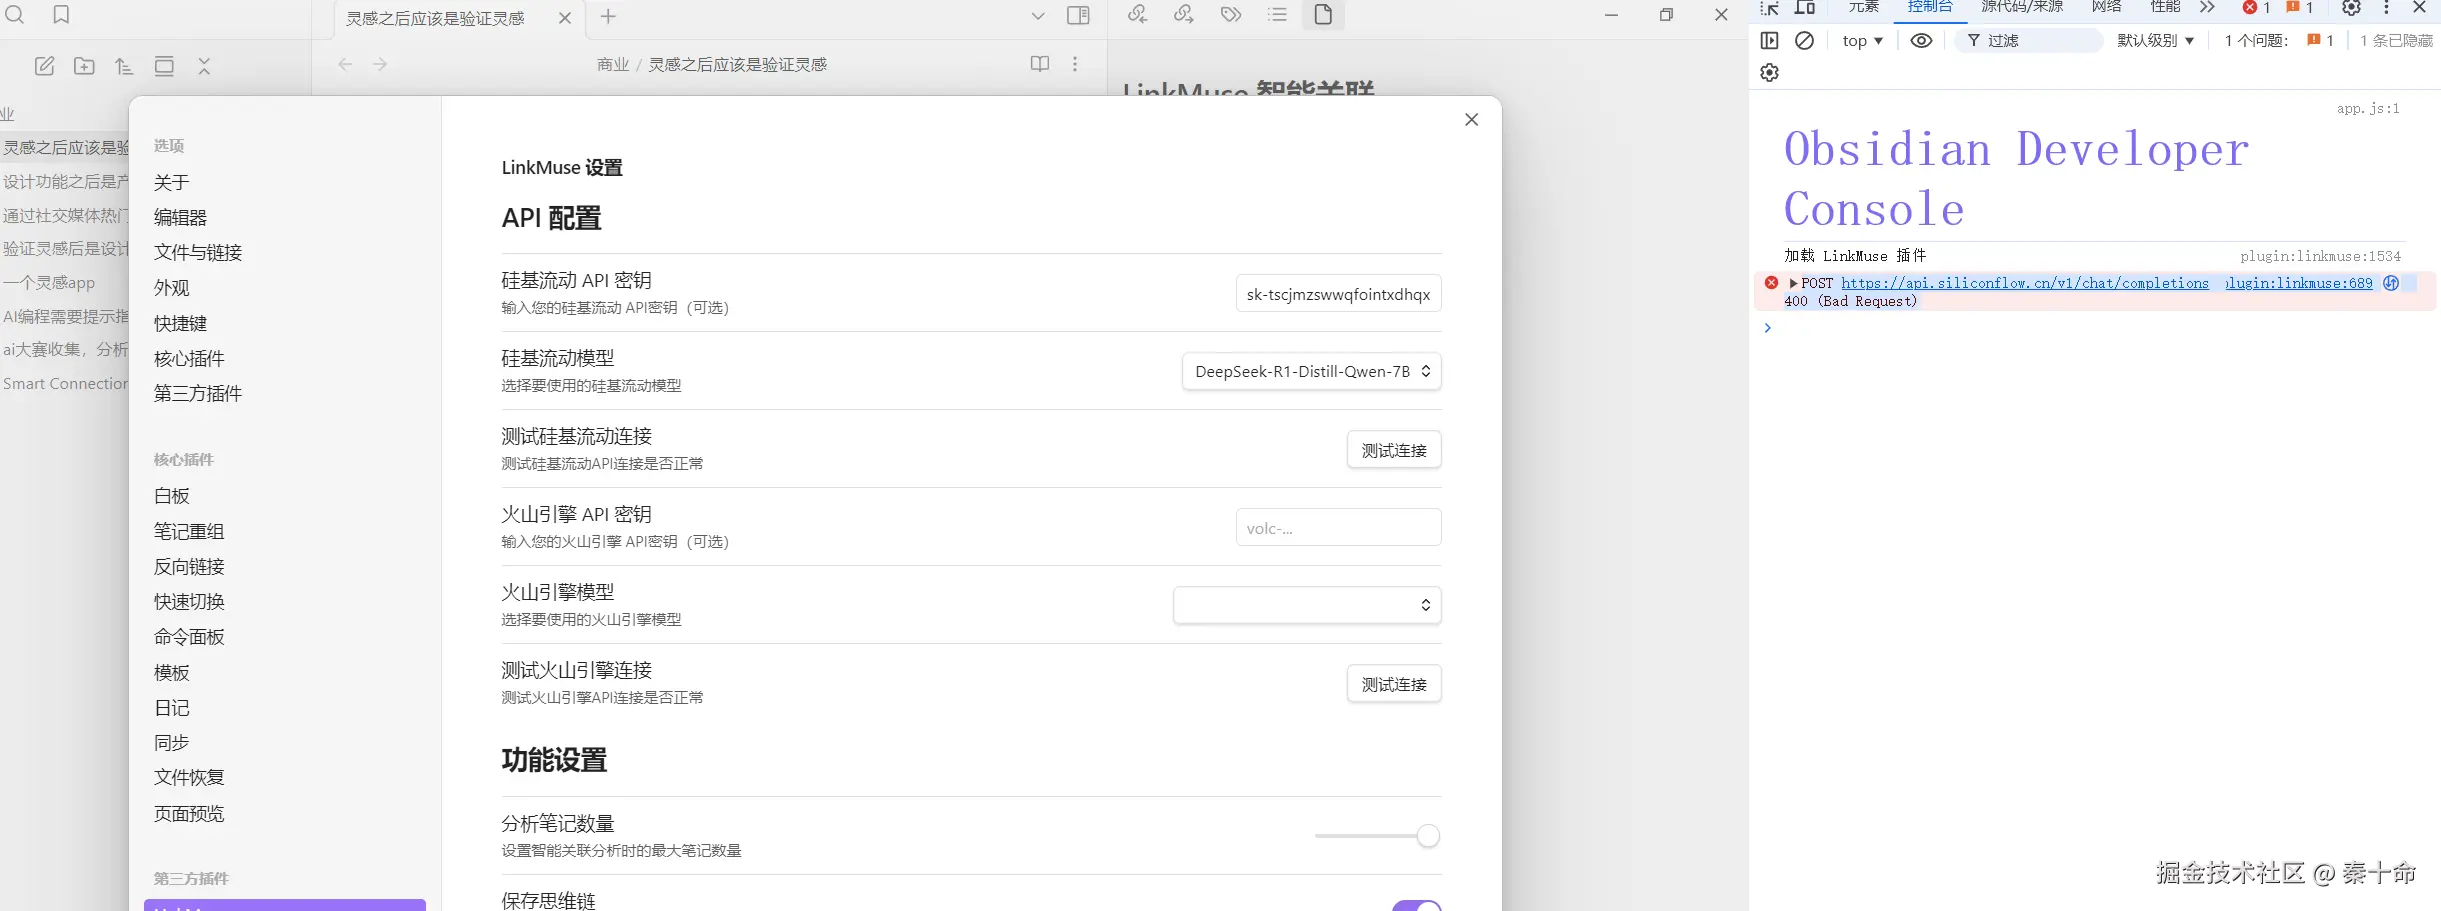Open 命令面板 core plugin settings
2441x911 pixels.
(189, 636)
